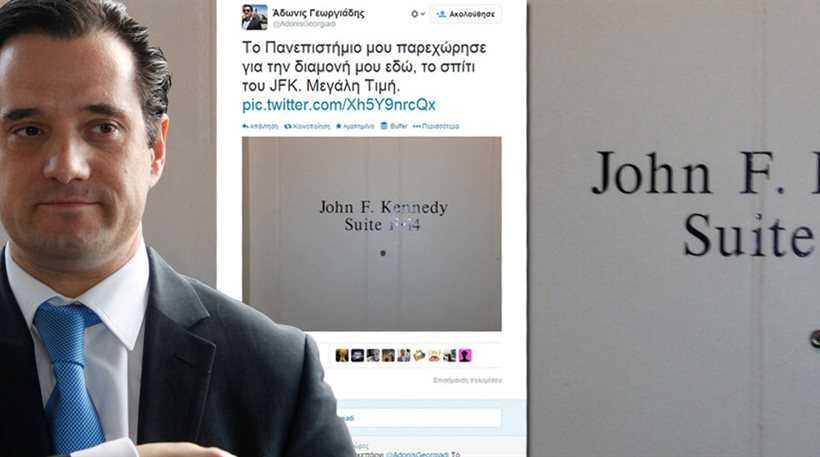Click the eighth avatar next to the pink one
The image size is (820, 457).
(450, 356)
